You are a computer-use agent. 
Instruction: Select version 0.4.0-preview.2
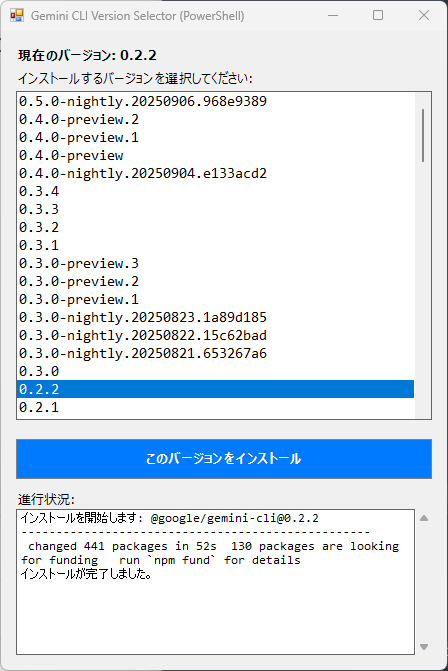[215, 119]
